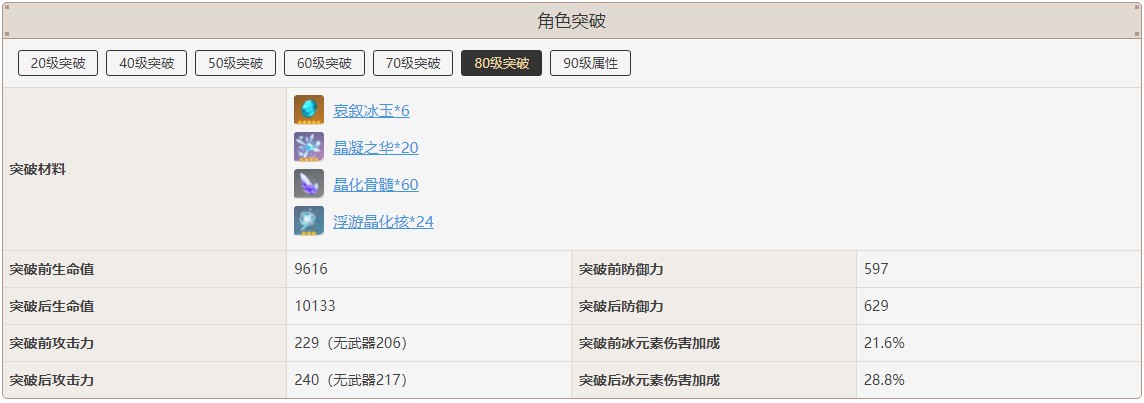
Task: Click the 28.8% ice damage bonus cell
Action: tap(884, 380)
